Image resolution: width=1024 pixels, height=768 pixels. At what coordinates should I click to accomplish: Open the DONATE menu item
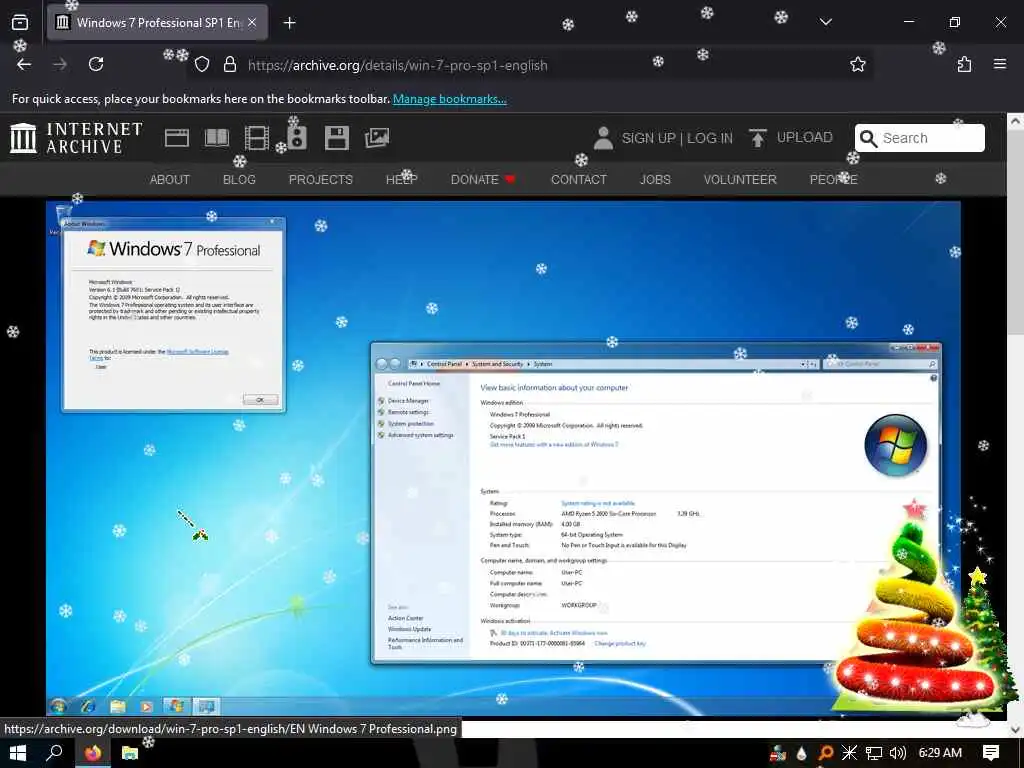coord(483,180)
